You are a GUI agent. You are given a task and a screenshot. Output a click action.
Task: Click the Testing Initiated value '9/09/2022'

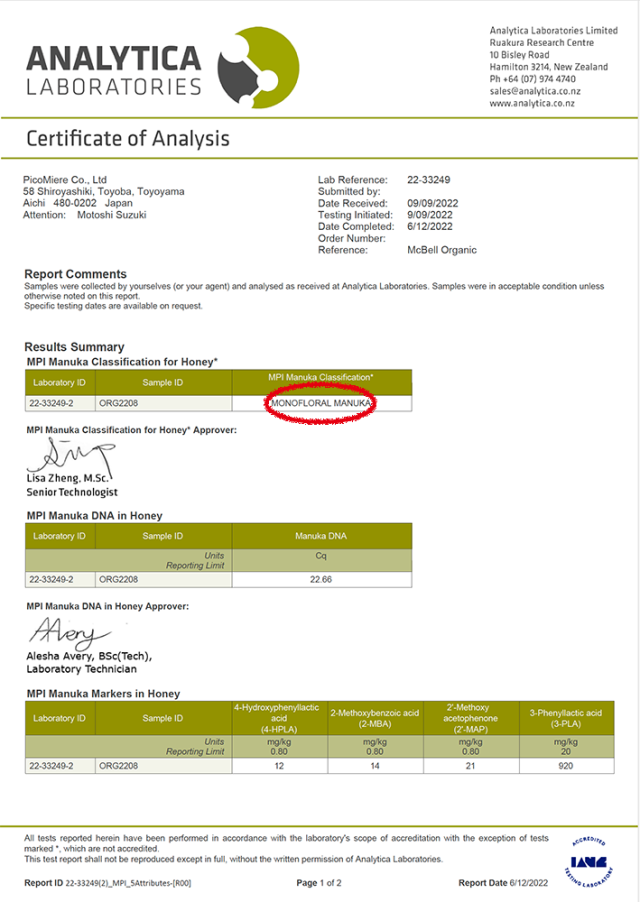click(x=430, y=215)
